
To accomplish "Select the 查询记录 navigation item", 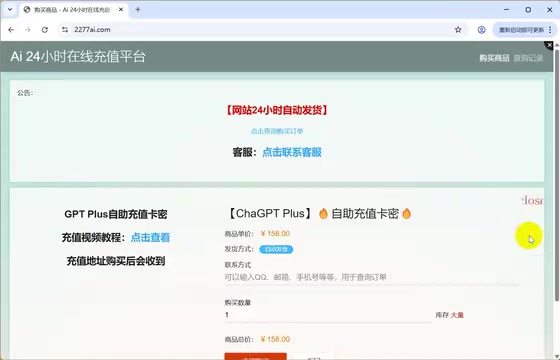I will (x=528, y=58).
